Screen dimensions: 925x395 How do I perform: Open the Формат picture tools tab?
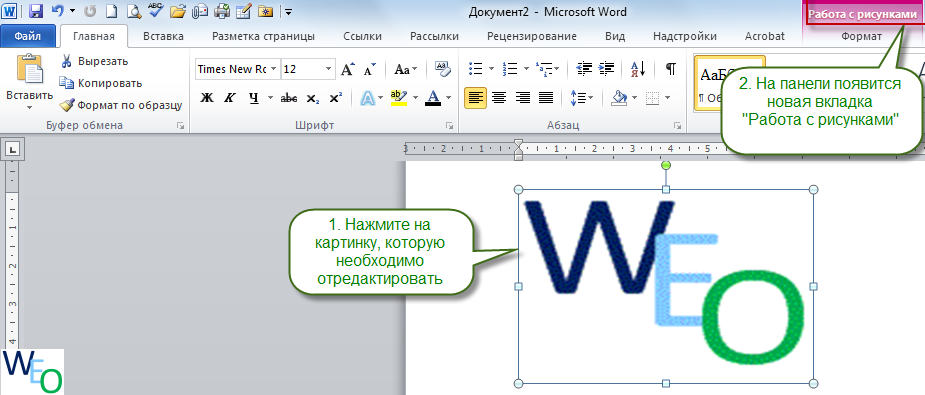(861, 36)
